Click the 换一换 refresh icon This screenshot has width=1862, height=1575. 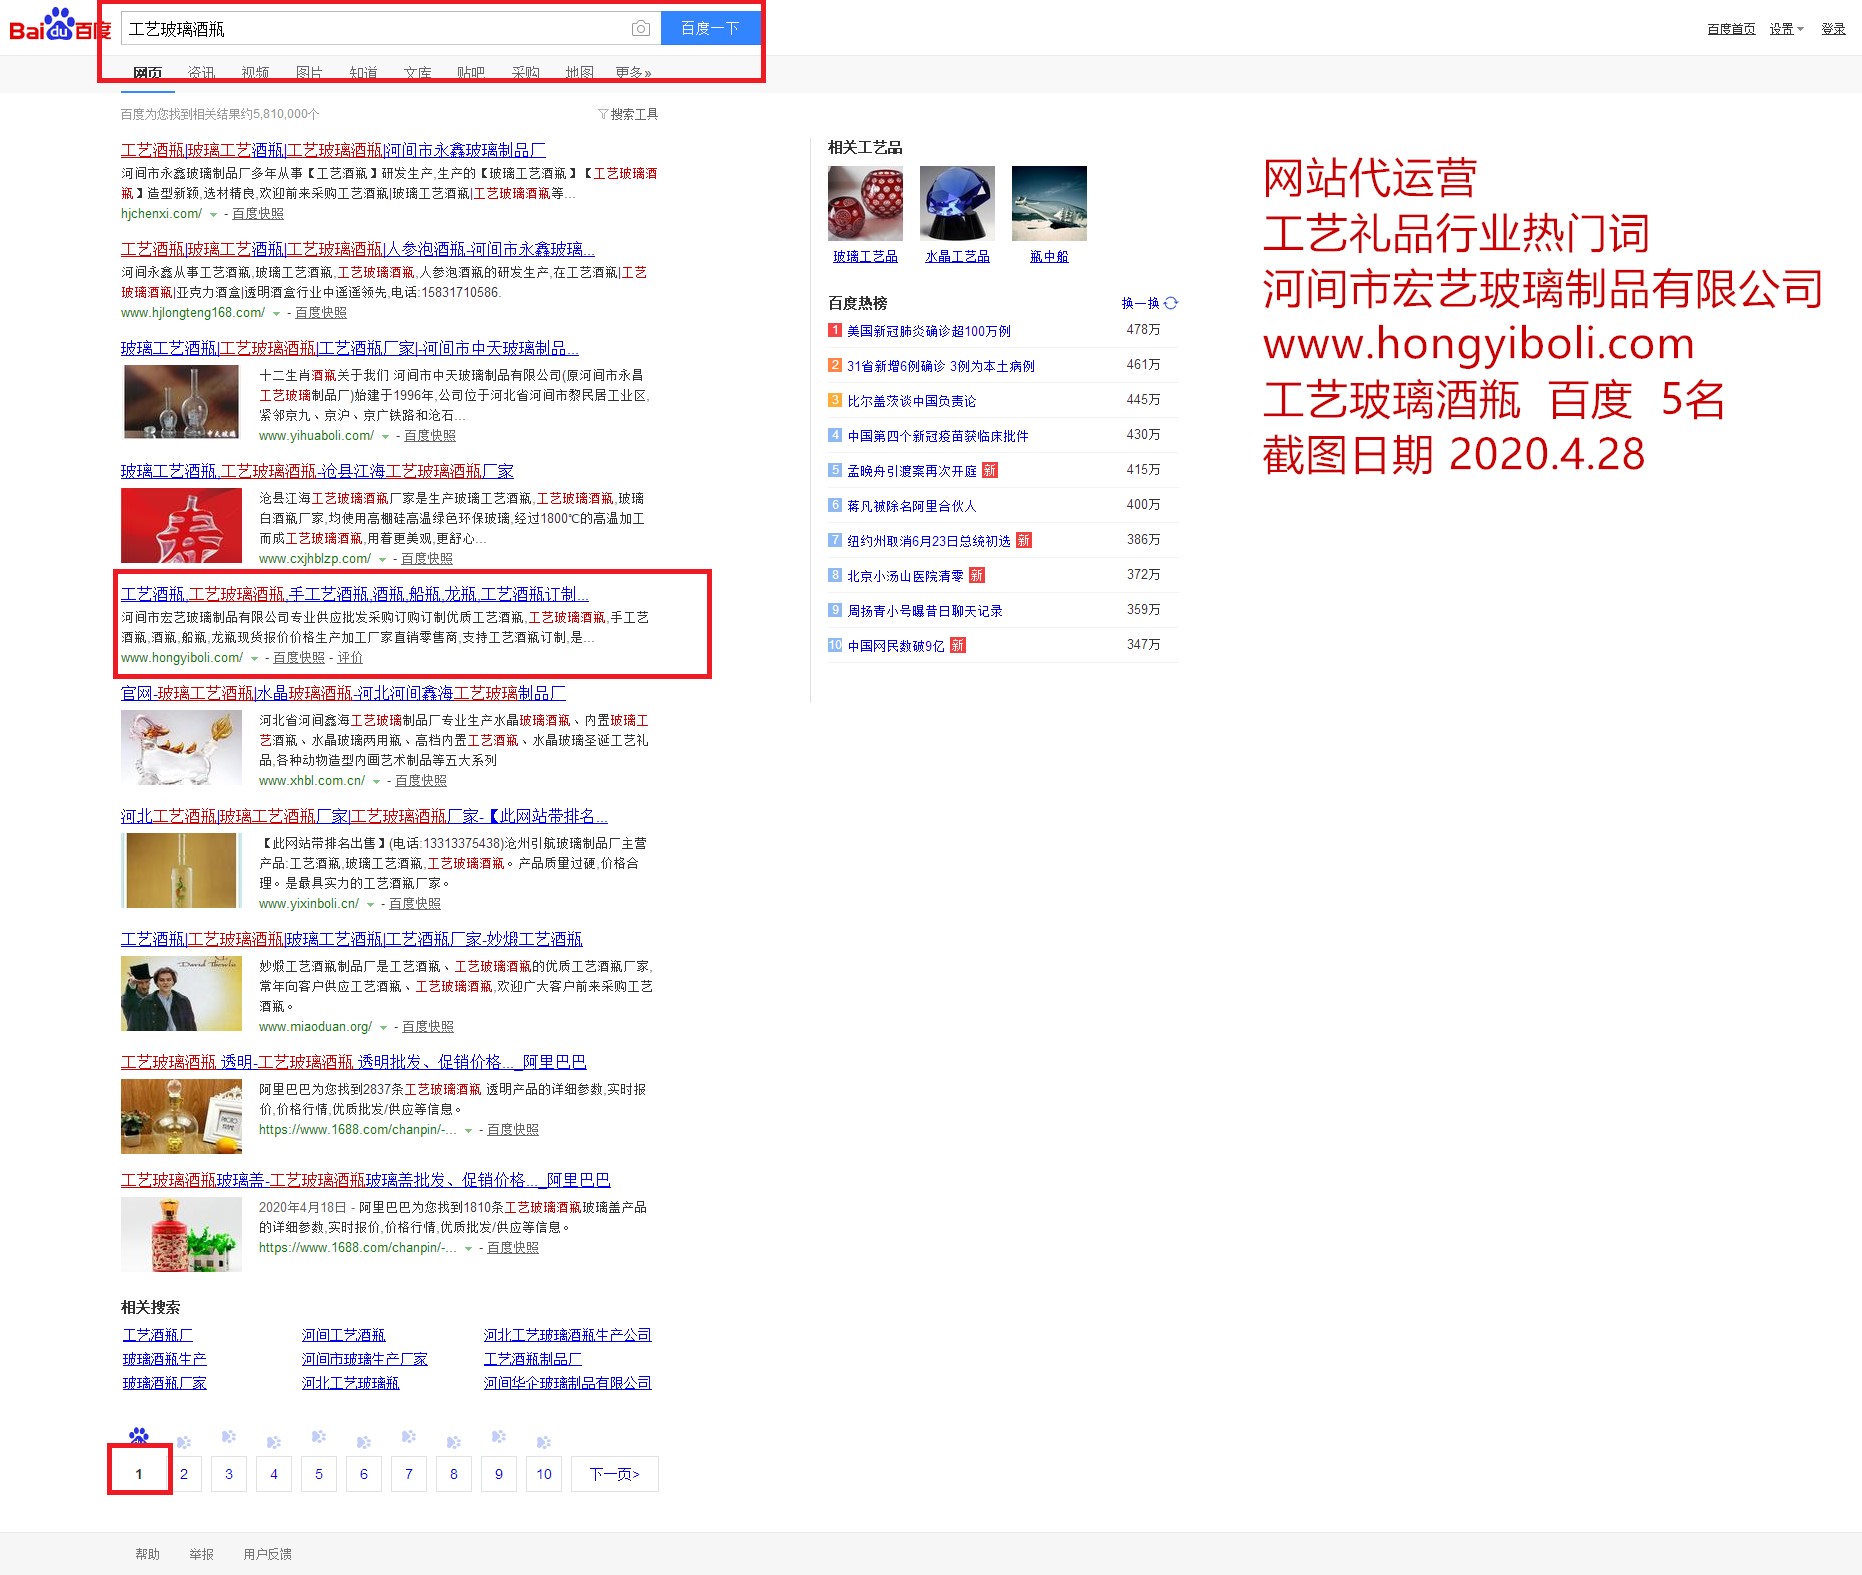coord(1171,303)
